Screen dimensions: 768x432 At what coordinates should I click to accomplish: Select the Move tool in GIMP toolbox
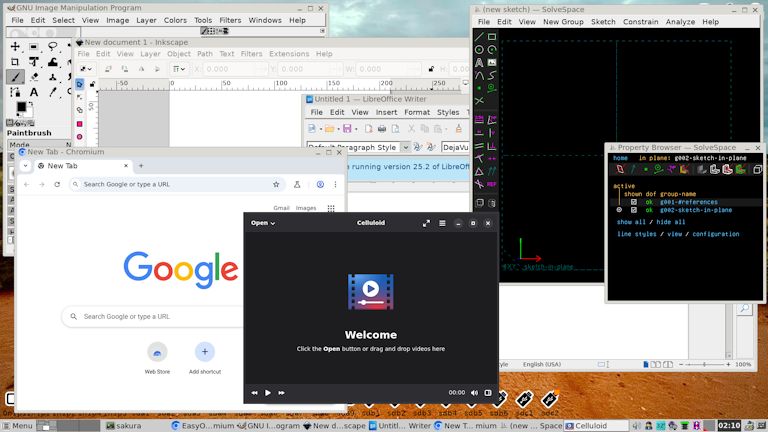[x=15, y=47]
